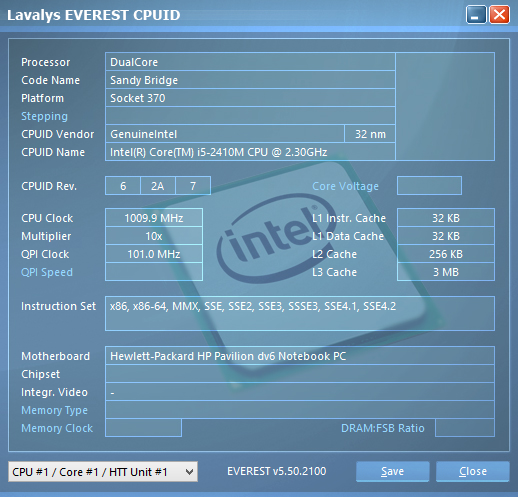Click the Core Voltage label
518x497 pixels.
tap(345, 186)
